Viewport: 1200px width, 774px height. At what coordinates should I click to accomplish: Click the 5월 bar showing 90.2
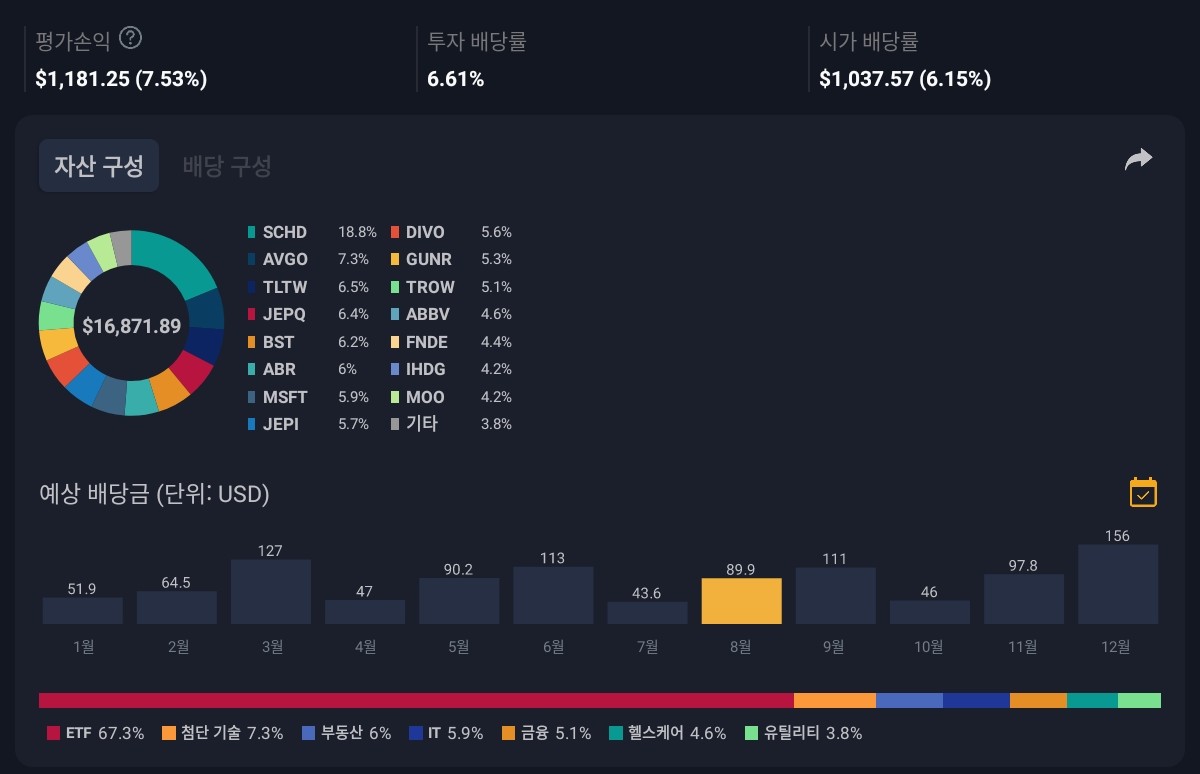tap(459, 601)
